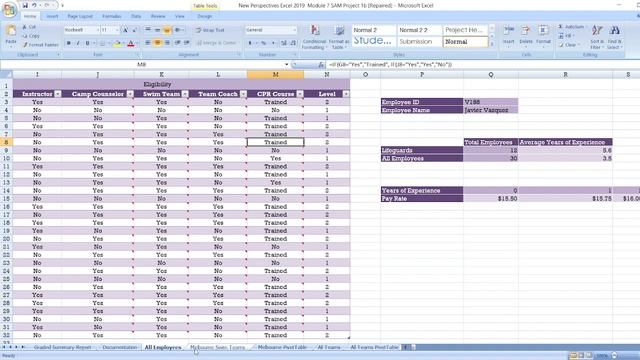Apply the Comma Style number format
Viewport: 640px width, 360px height.
click(x=273, y=43)
